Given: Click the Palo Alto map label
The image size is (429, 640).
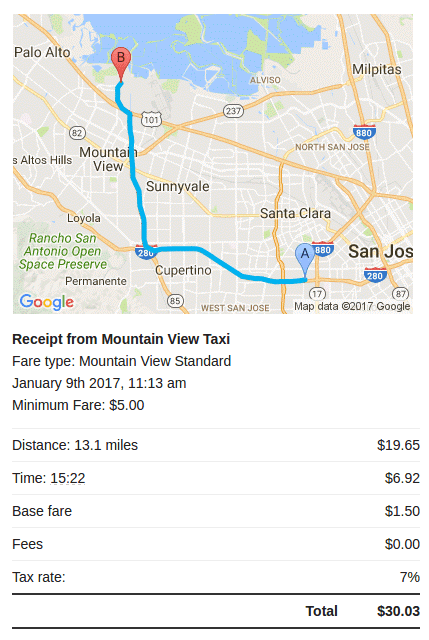Looking at the screenshot, I should (x=42, y=52).
